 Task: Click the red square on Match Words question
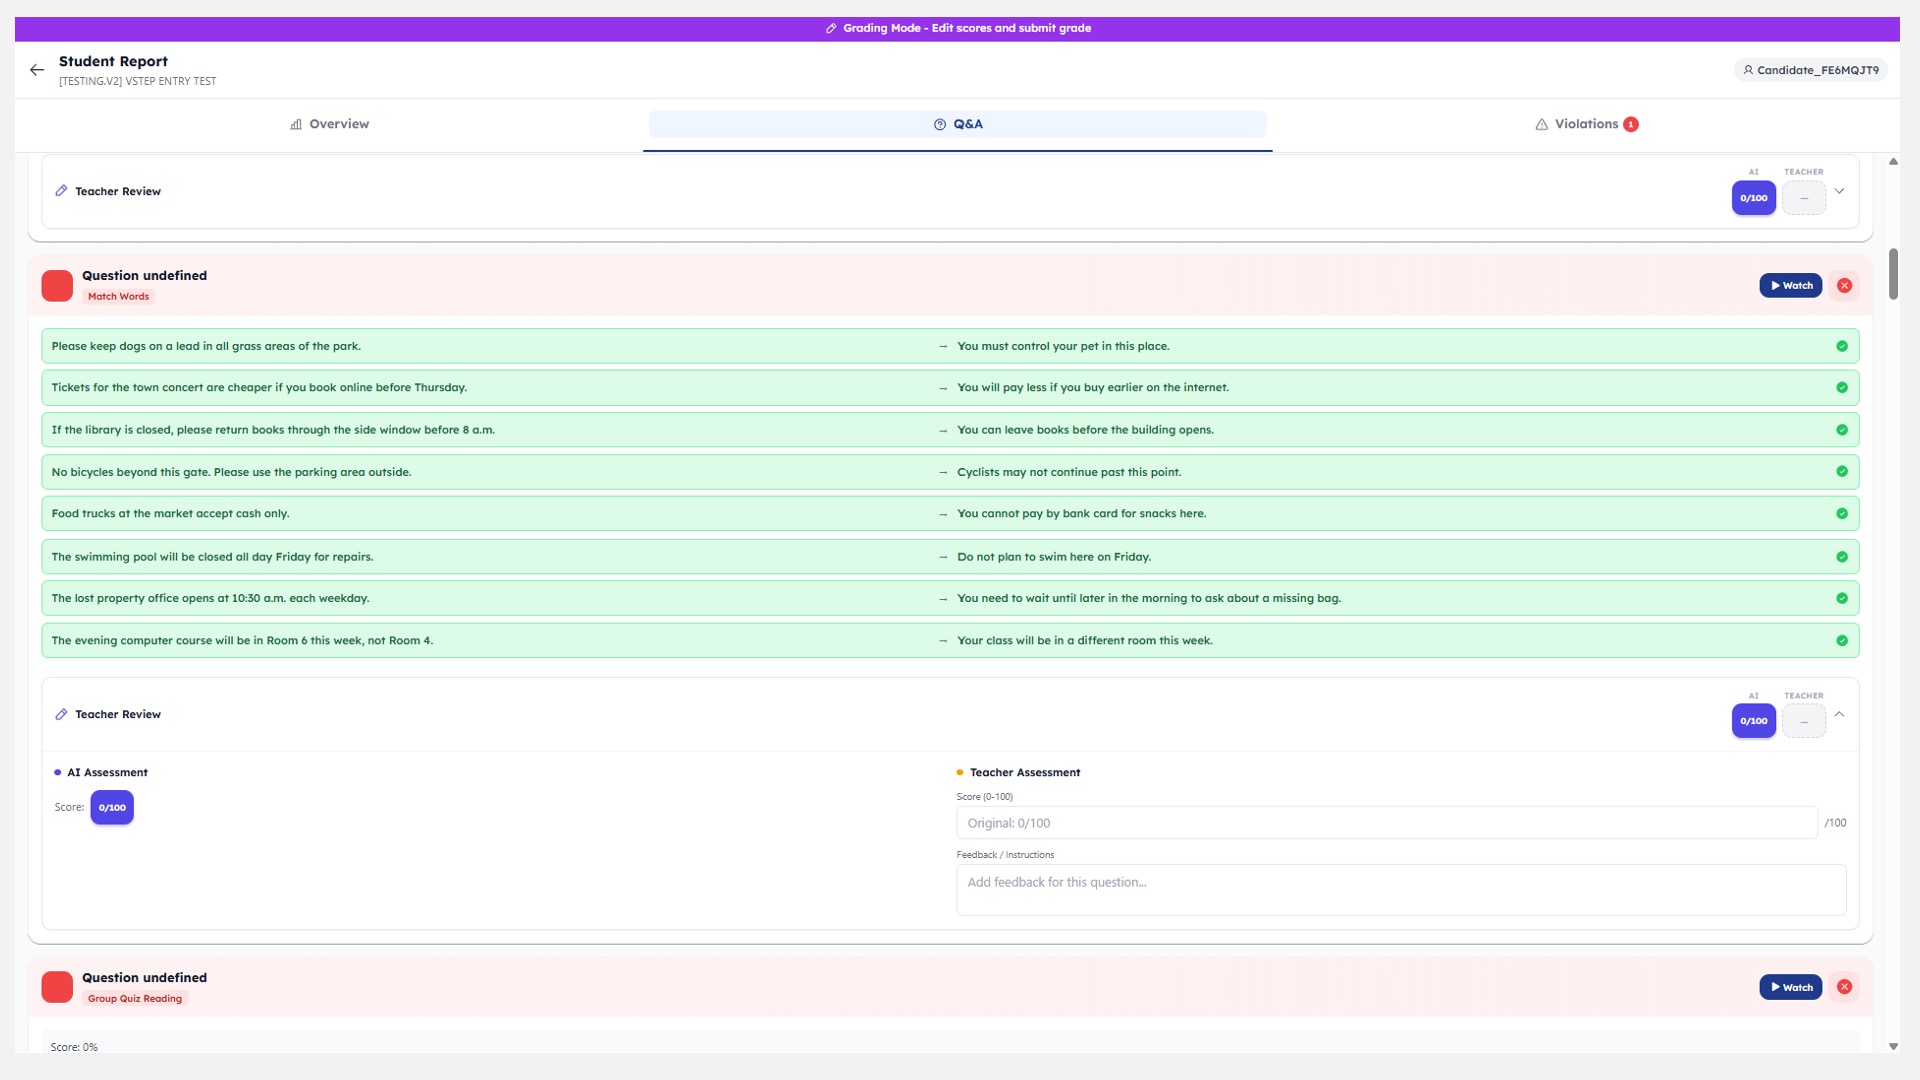[57, 286]
